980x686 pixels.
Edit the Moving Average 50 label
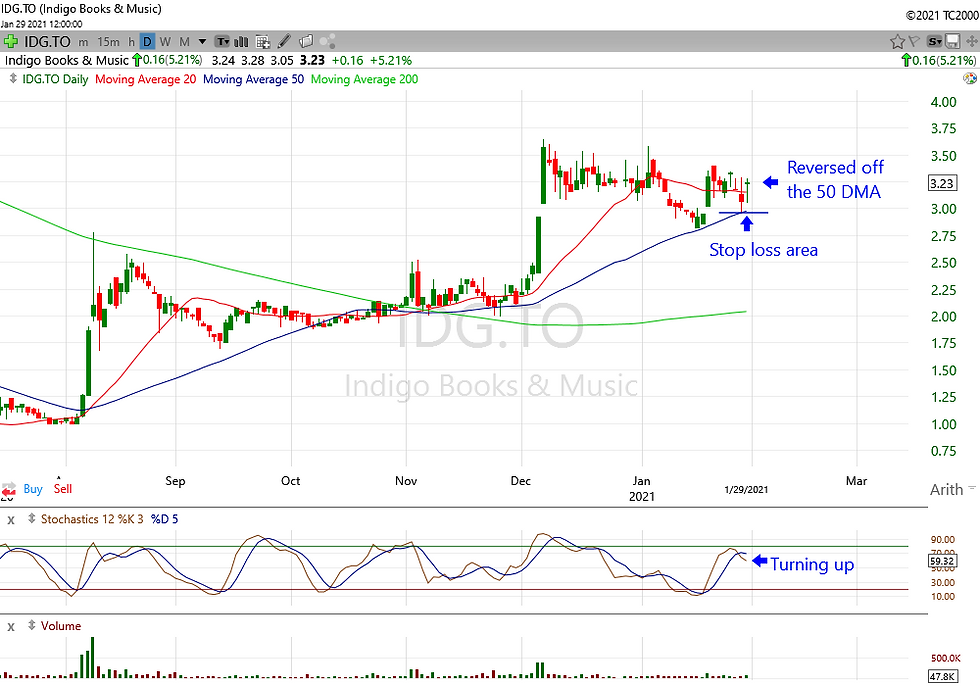253,79
